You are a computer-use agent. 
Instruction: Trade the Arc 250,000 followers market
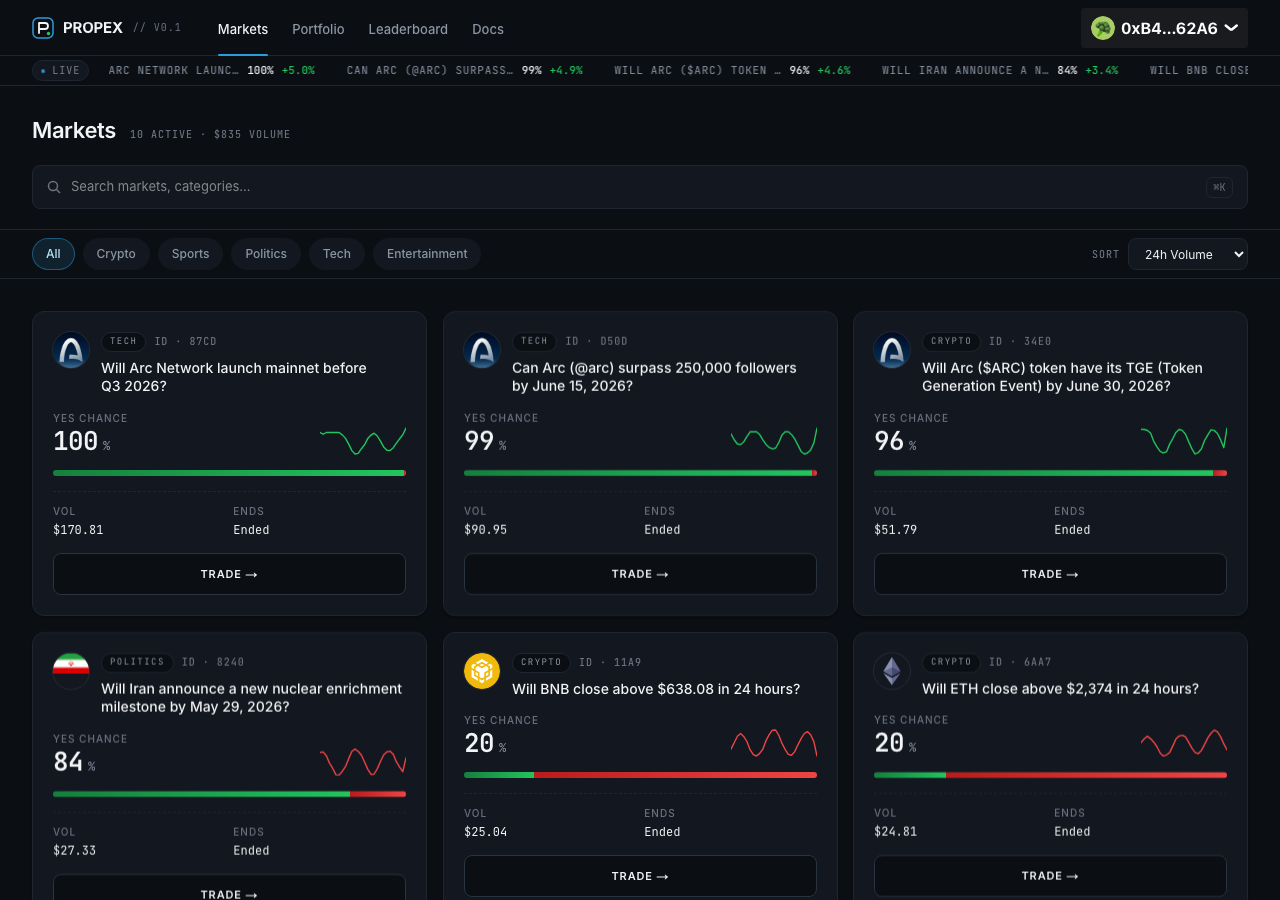click(640, 574)
